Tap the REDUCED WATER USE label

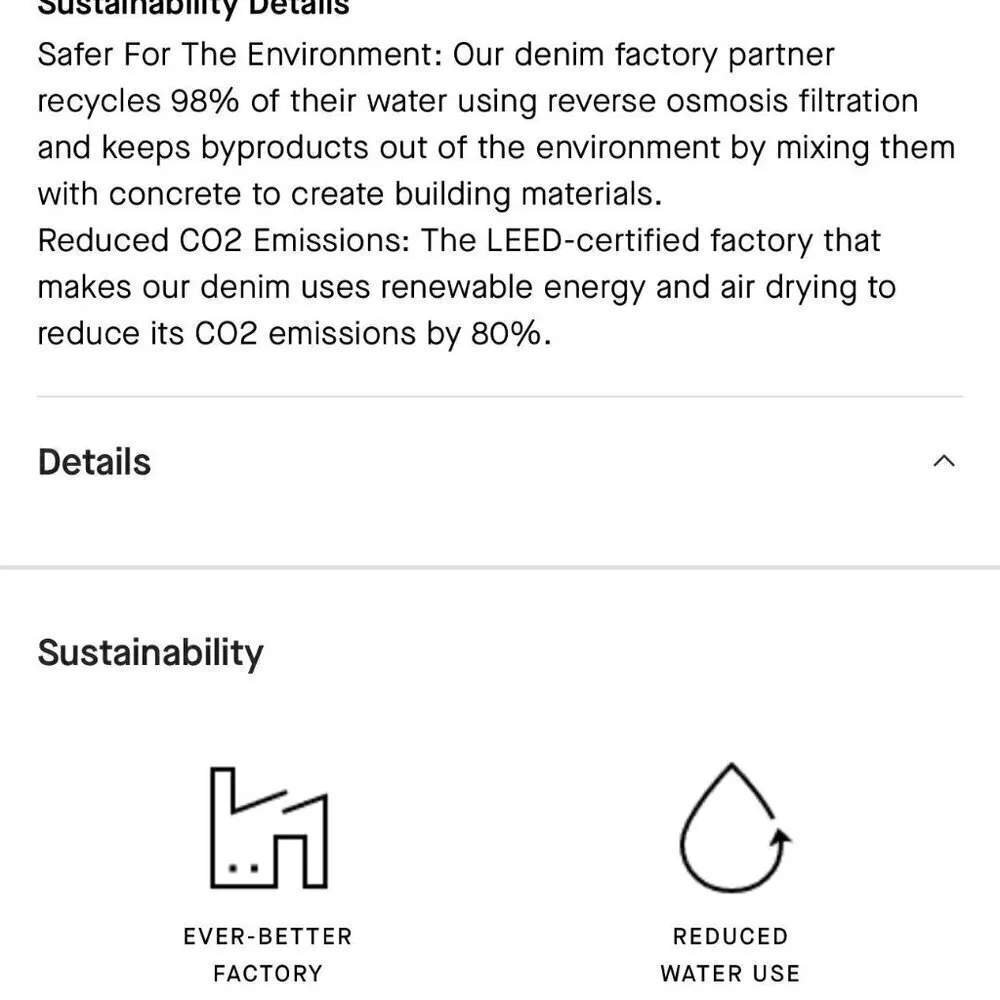click(730, 954)
